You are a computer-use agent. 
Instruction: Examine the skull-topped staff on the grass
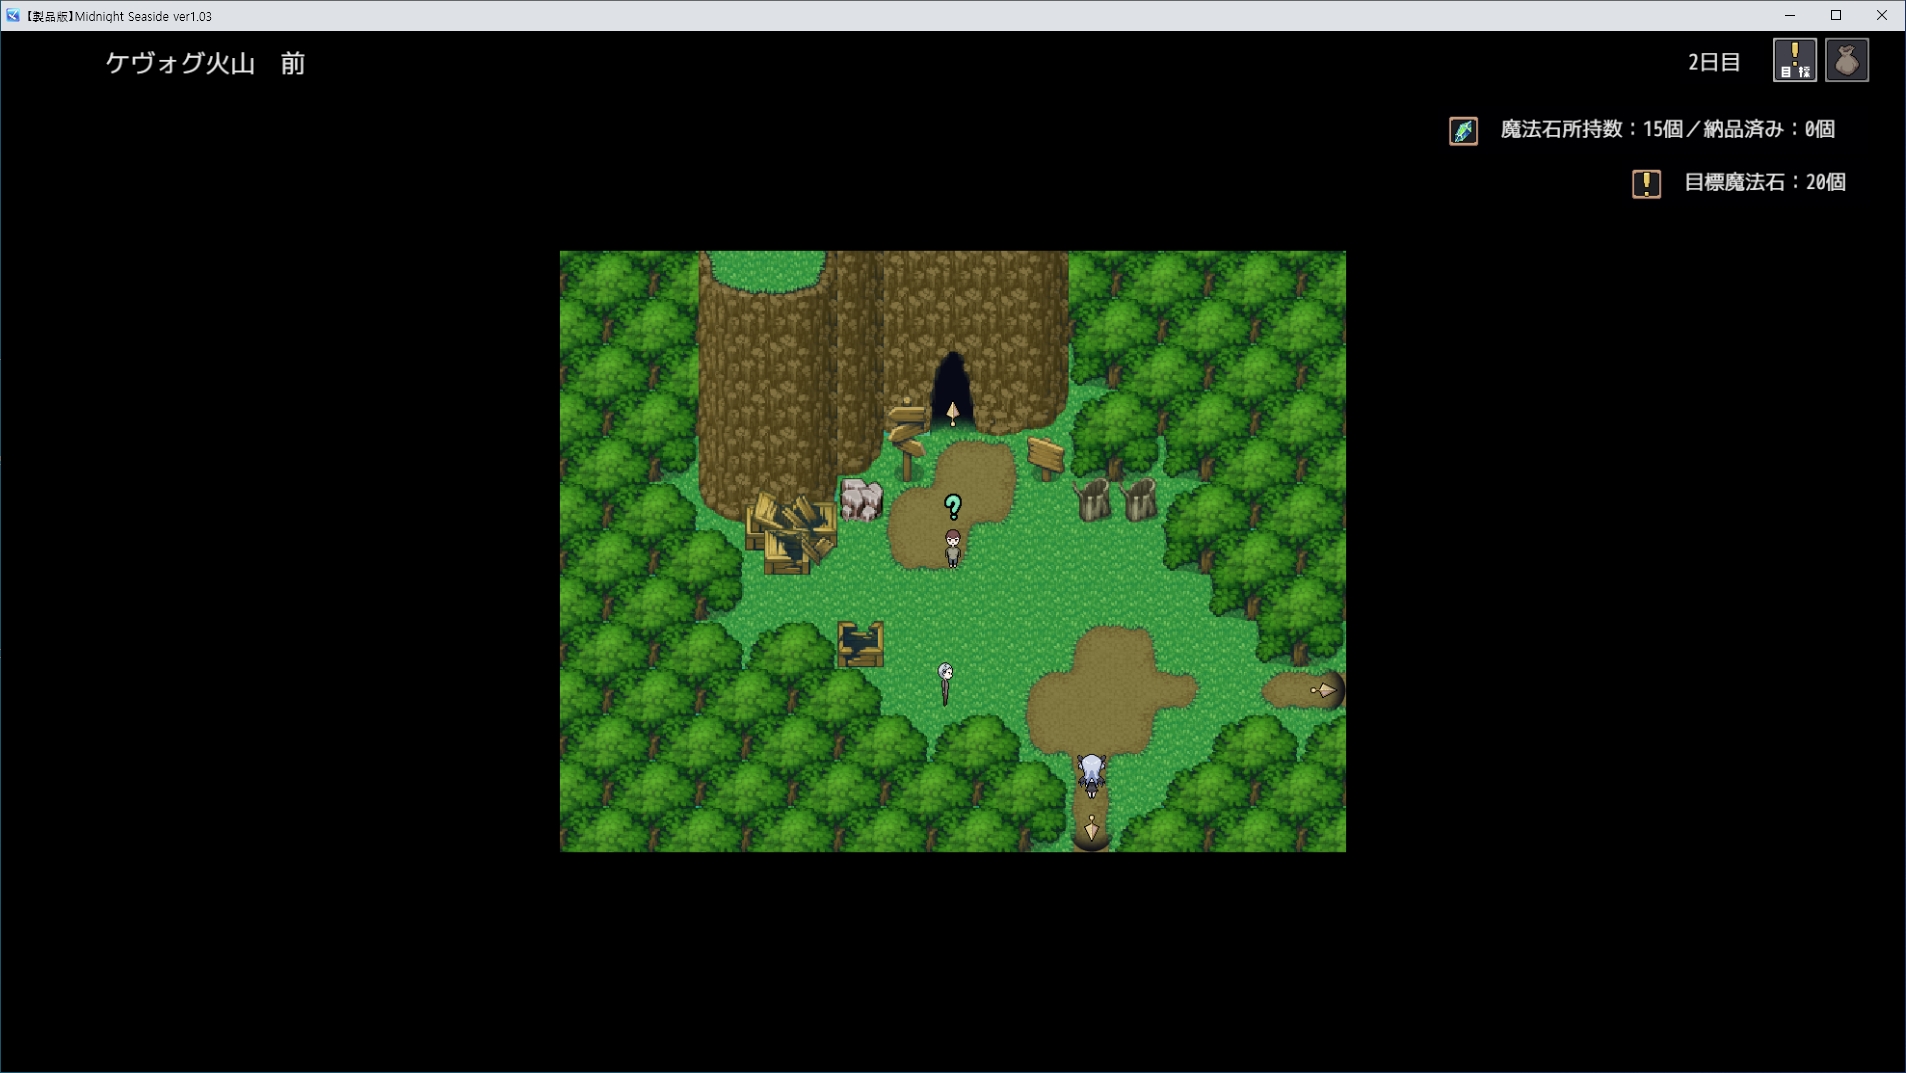tap(945, 684)
